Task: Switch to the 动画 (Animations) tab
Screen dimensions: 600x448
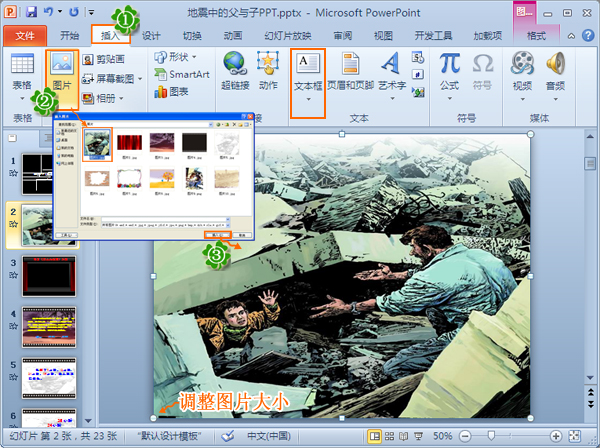Action: click(233, 36)
